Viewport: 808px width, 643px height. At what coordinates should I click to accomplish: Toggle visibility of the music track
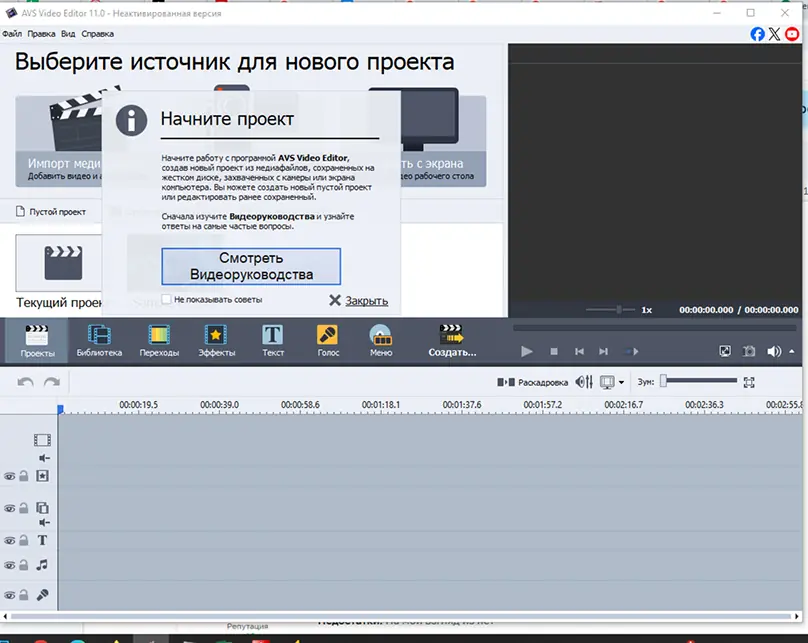(x=9, y=565)
